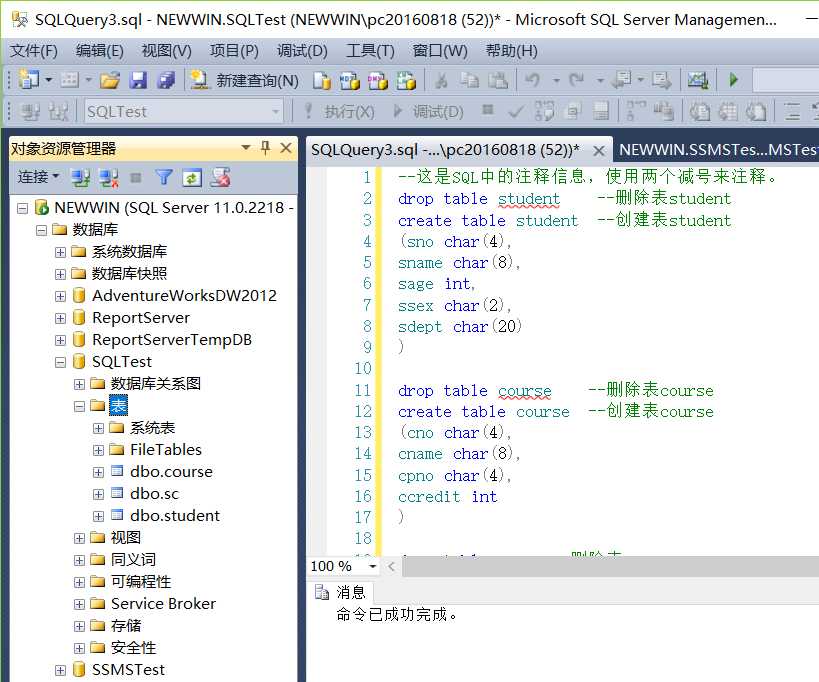This screenshot has width=819, height=682.
Task: Expand the 系统数据库 folder
Action: coord(61,252)
